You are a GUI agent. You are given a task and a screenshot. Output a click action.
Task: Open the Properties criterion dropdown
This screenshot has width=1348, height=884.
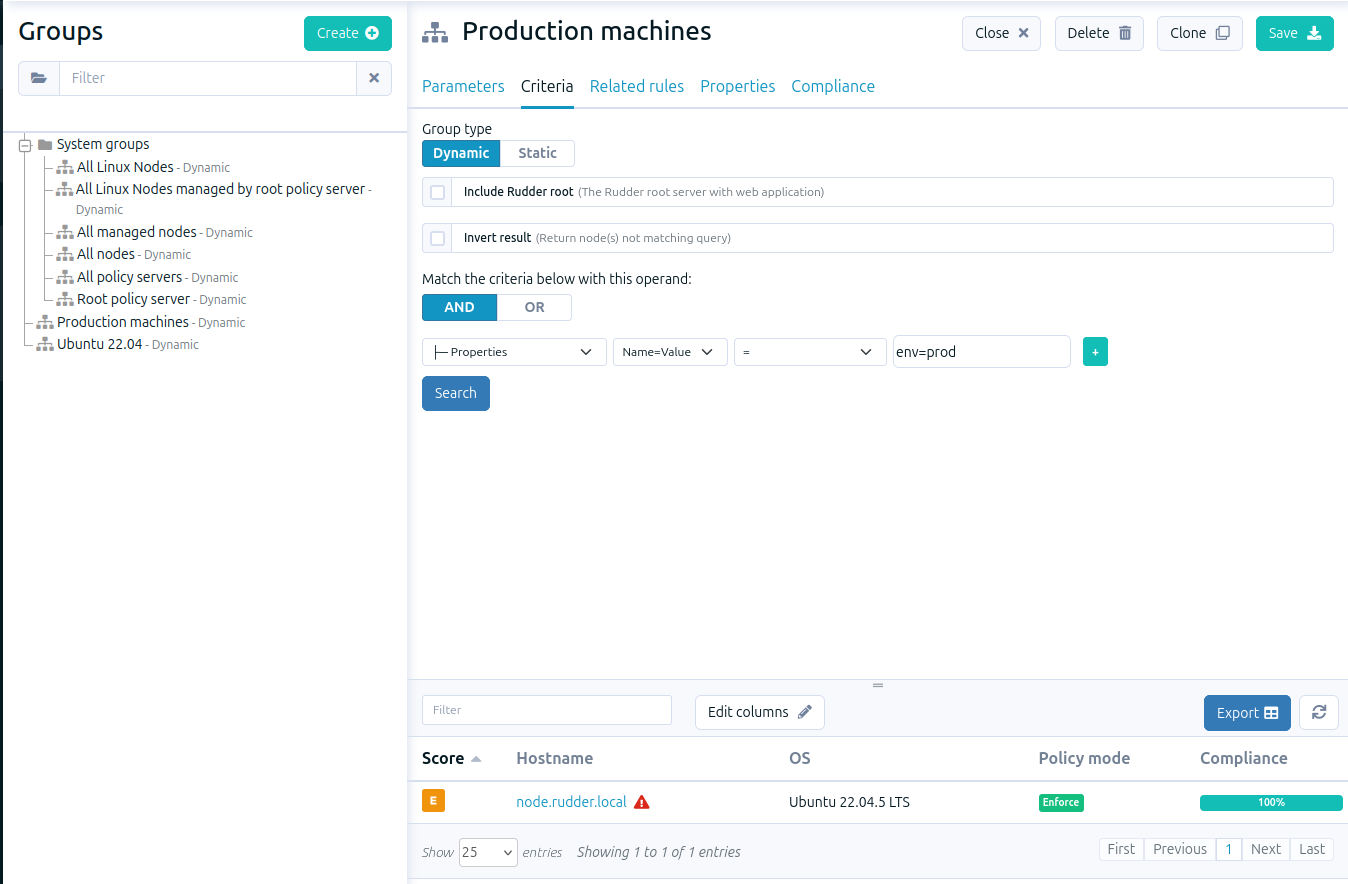[514, 352]
